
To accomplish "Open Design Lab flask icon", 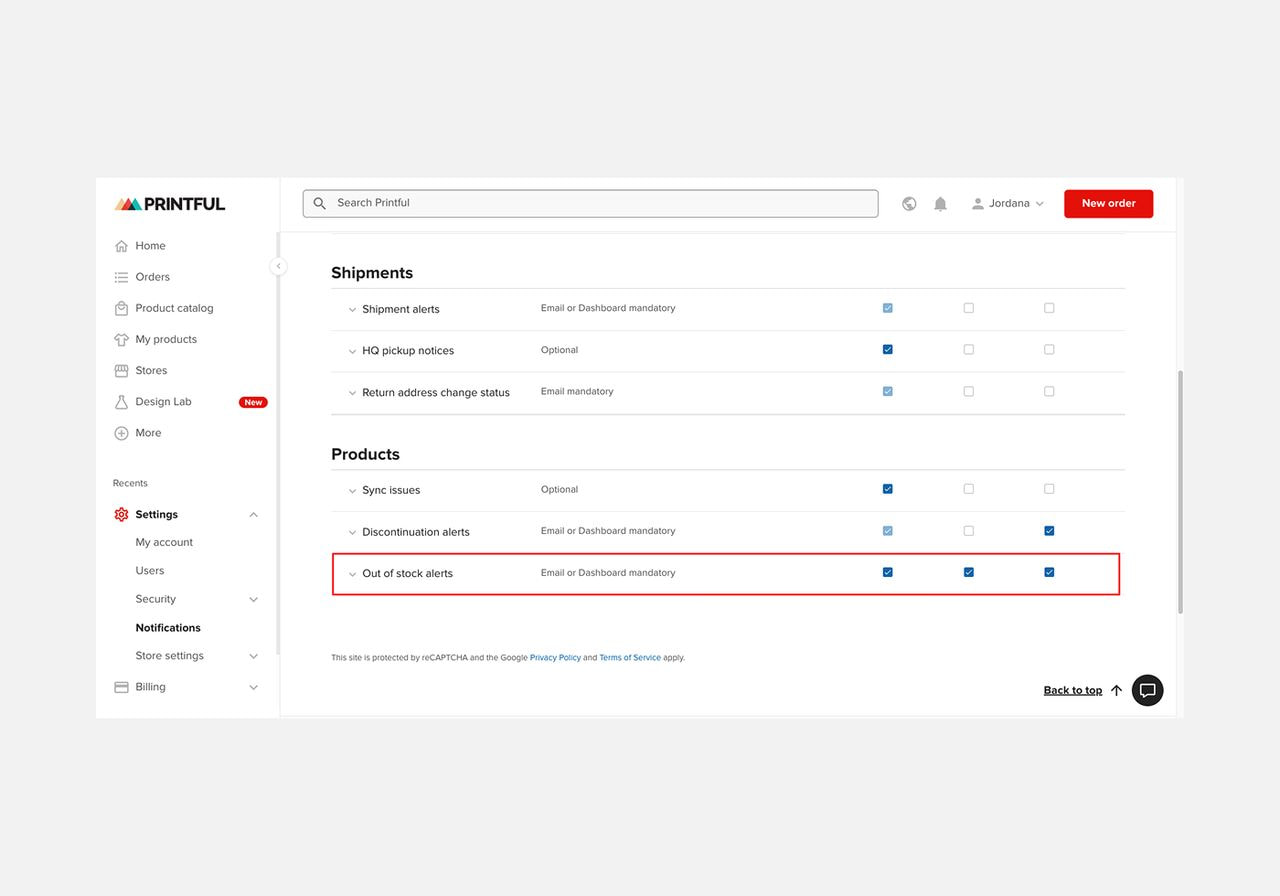I will point(121,402).
